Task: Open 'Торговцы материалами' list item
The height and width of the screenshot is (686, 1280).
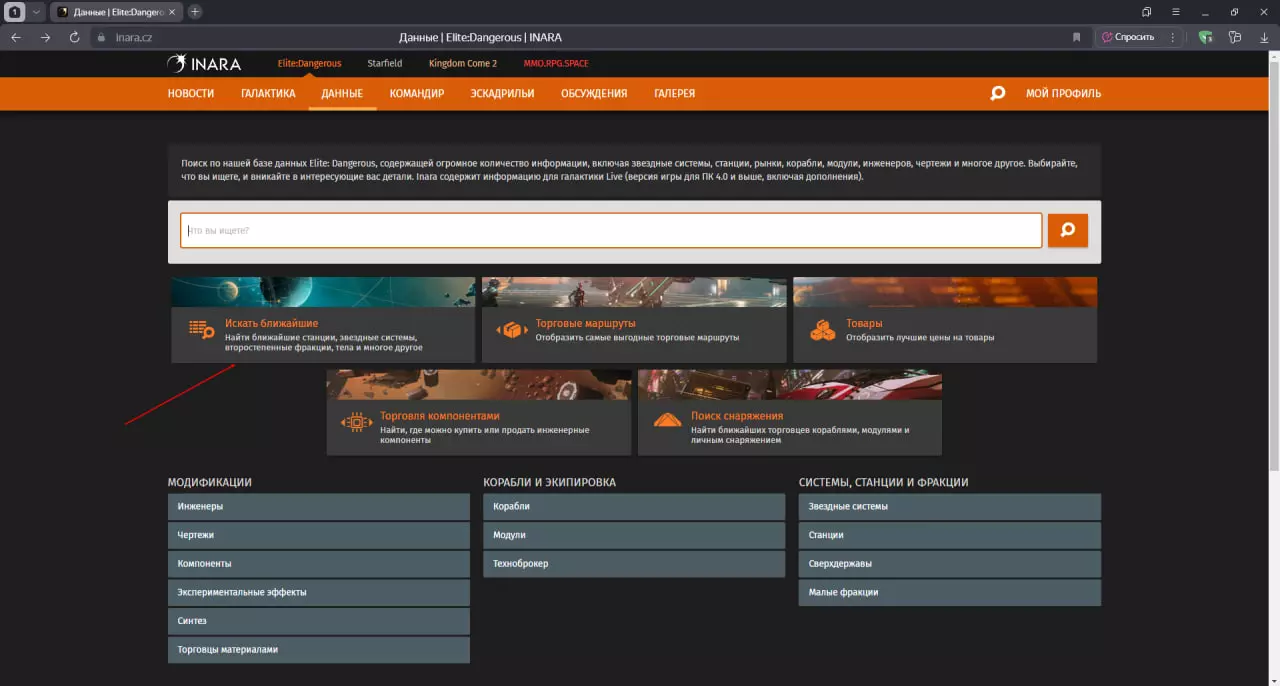Action: (319, 649)
